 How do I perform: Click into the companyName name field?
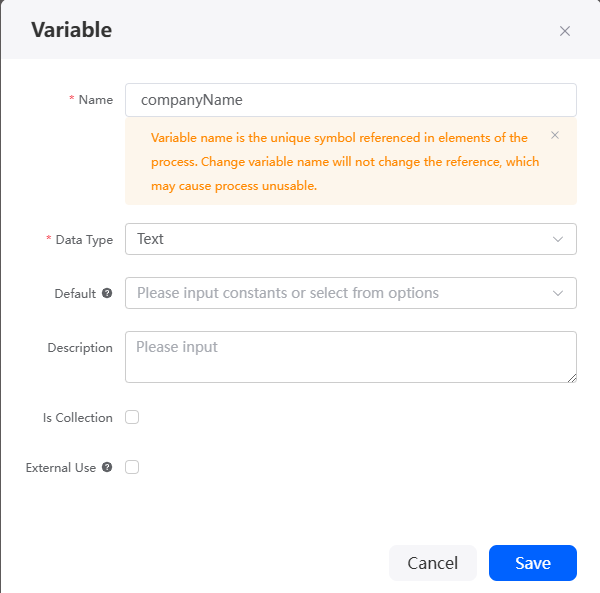[x=351, y=100]
